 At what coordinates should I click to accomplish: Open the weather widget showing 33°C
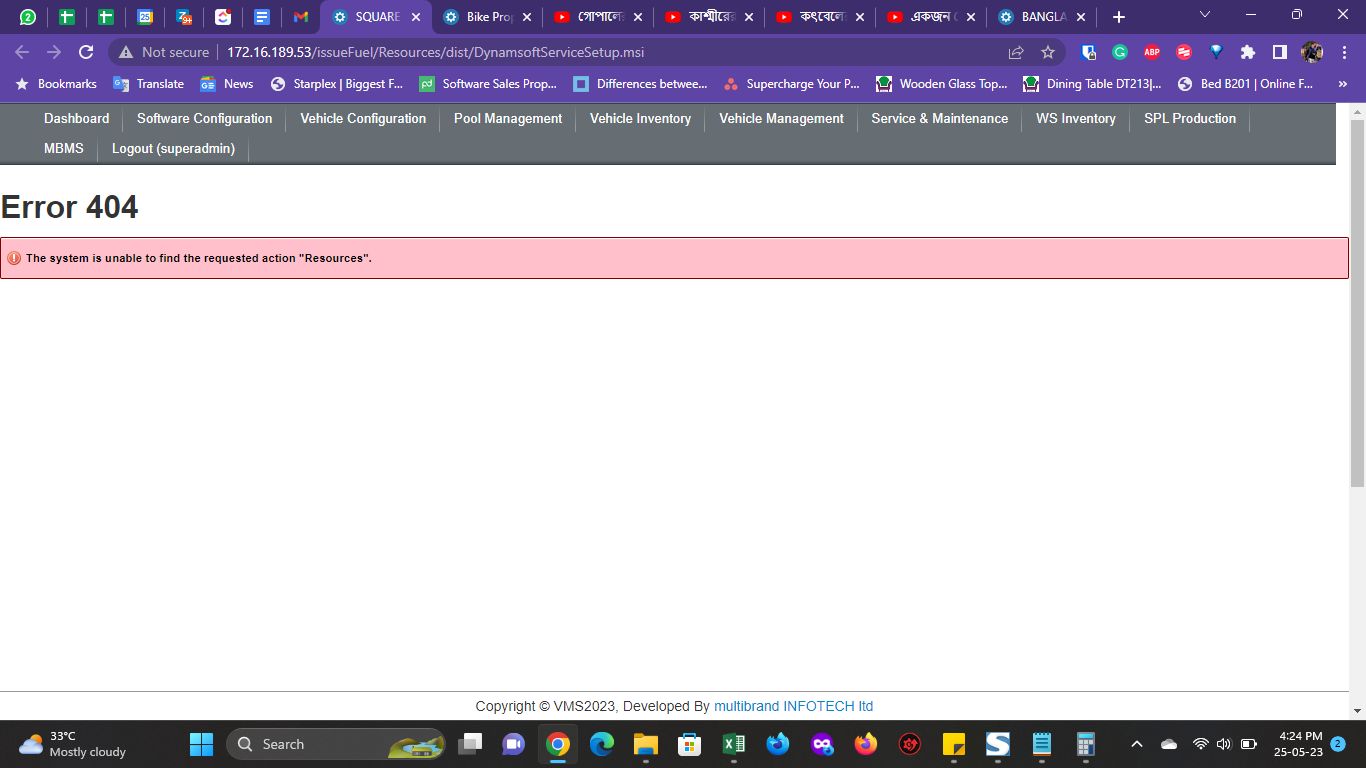pyautogui.click(x=73, y=744)
